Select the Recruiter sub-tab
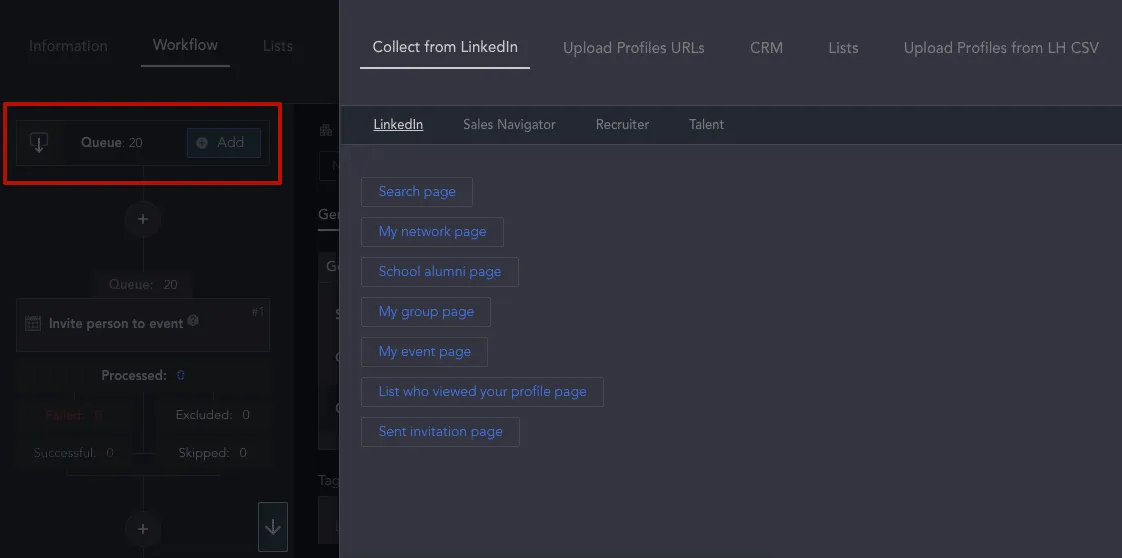The image size is (1122, 558). click(x=622, y=124)
